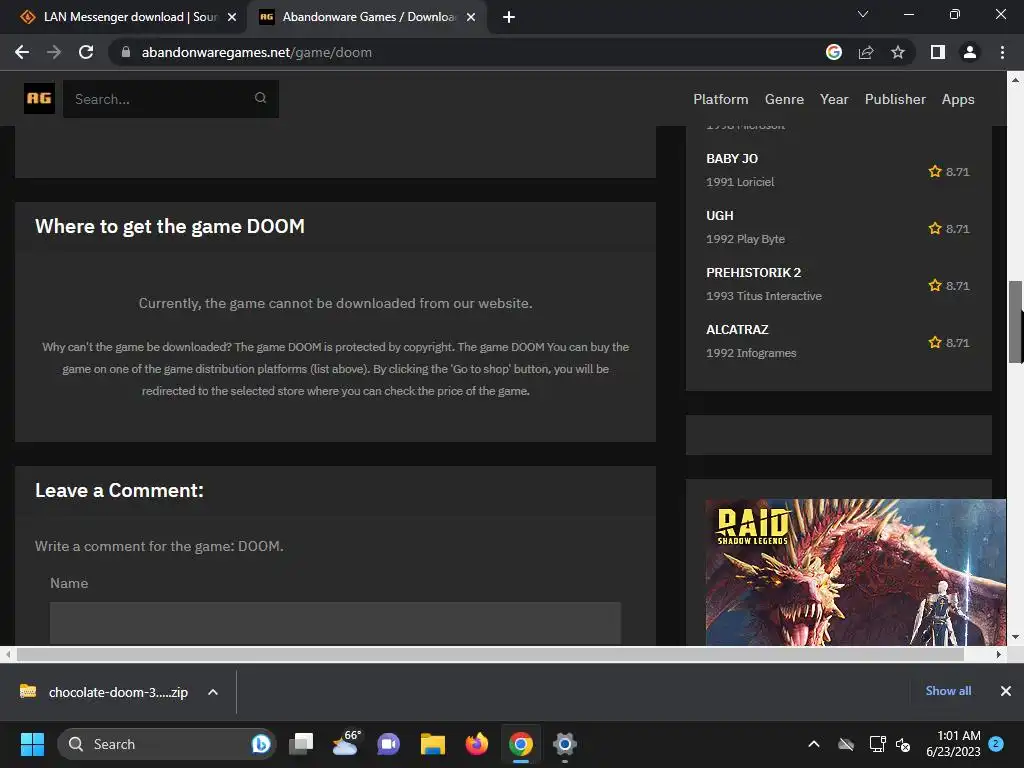
Task: Open a new browser tab
Action: point(509,17)
